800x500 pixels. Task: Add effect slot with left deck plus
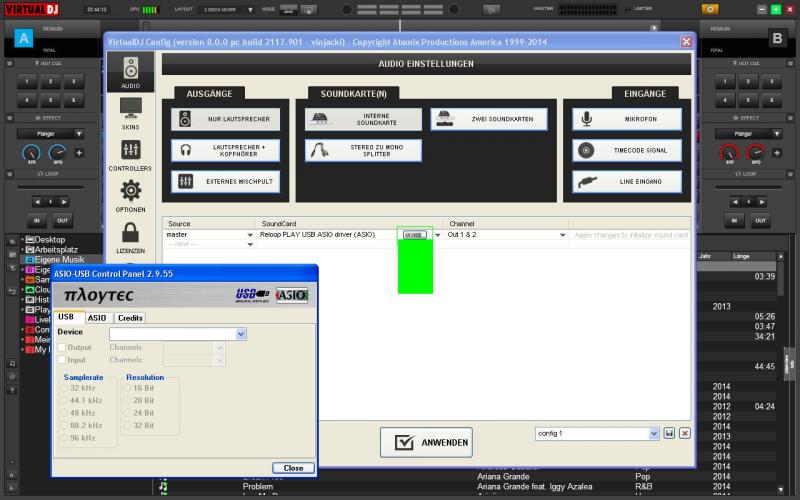point(79,153)
